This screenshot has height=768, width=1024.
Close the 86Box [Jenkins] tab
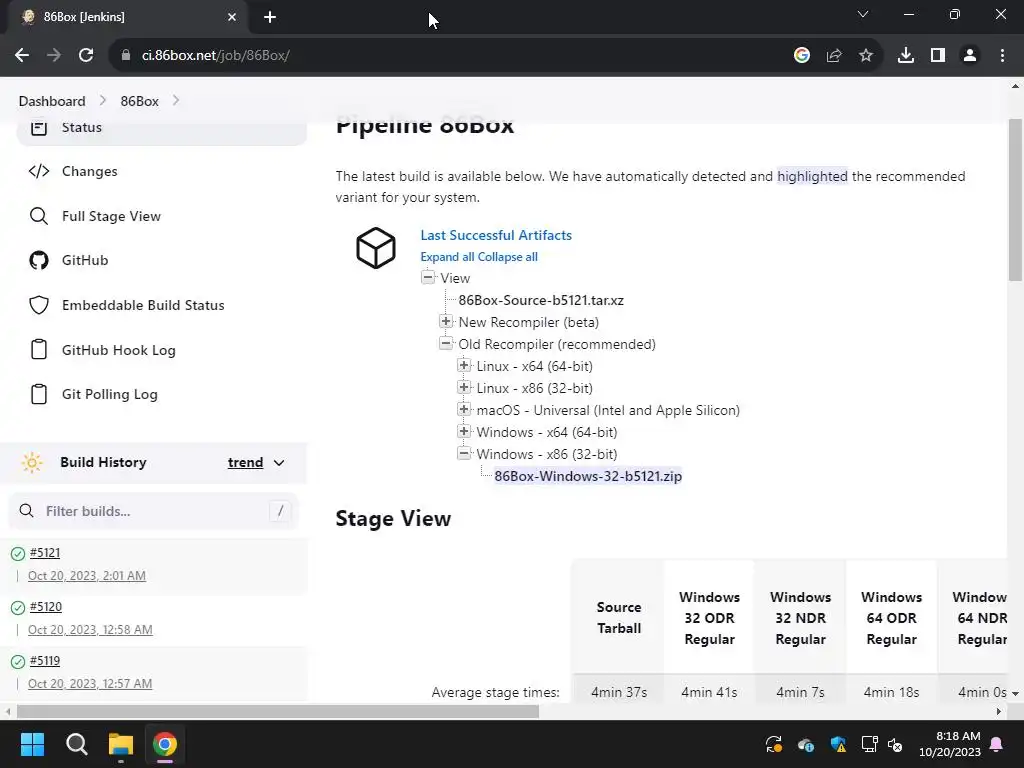pos(232,17)
